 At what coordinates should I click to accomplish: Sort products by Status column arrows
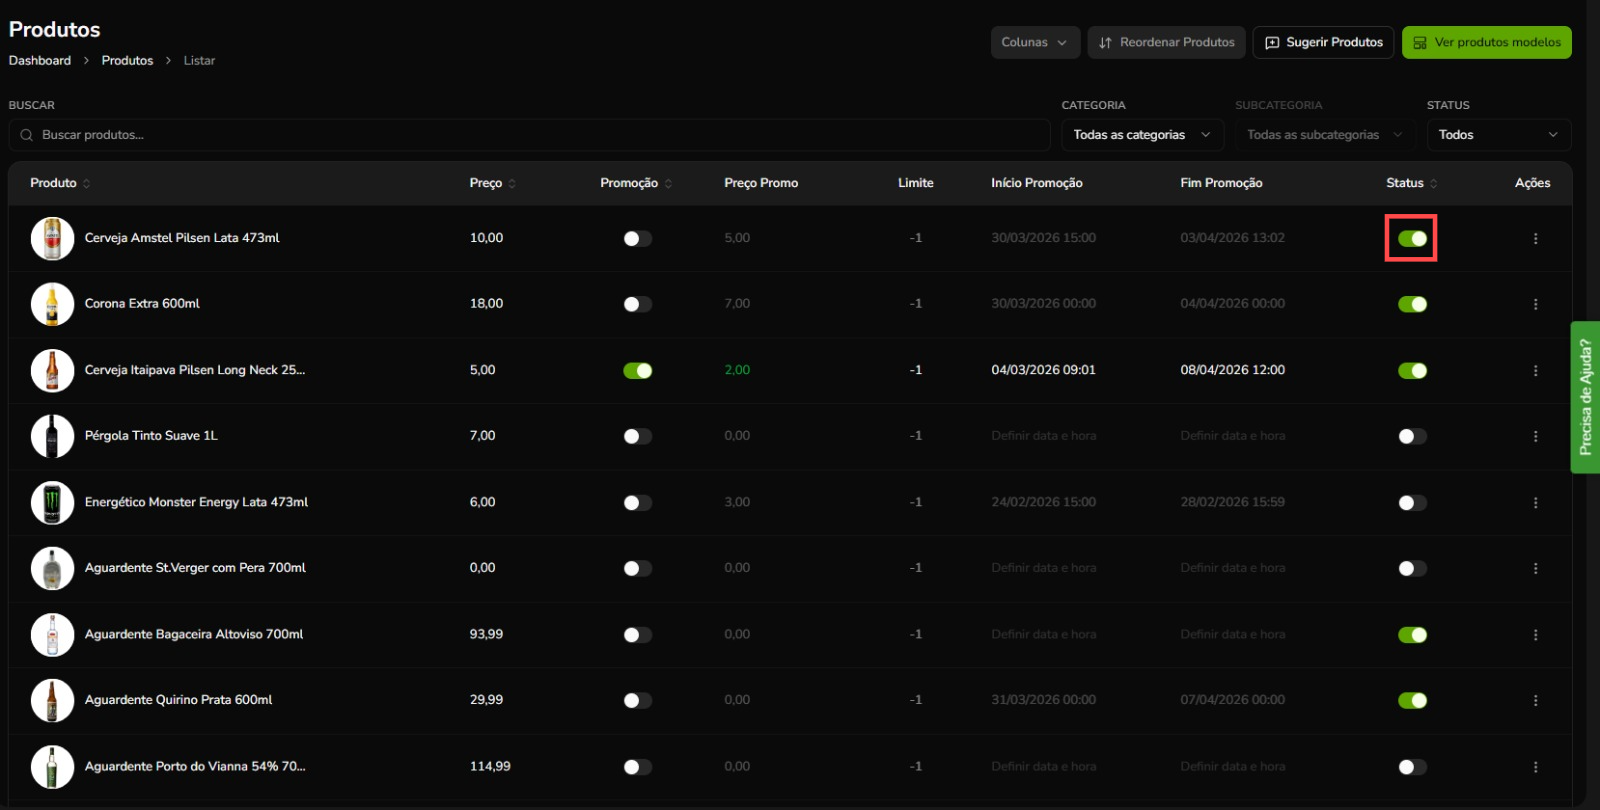click(1433, 184)
